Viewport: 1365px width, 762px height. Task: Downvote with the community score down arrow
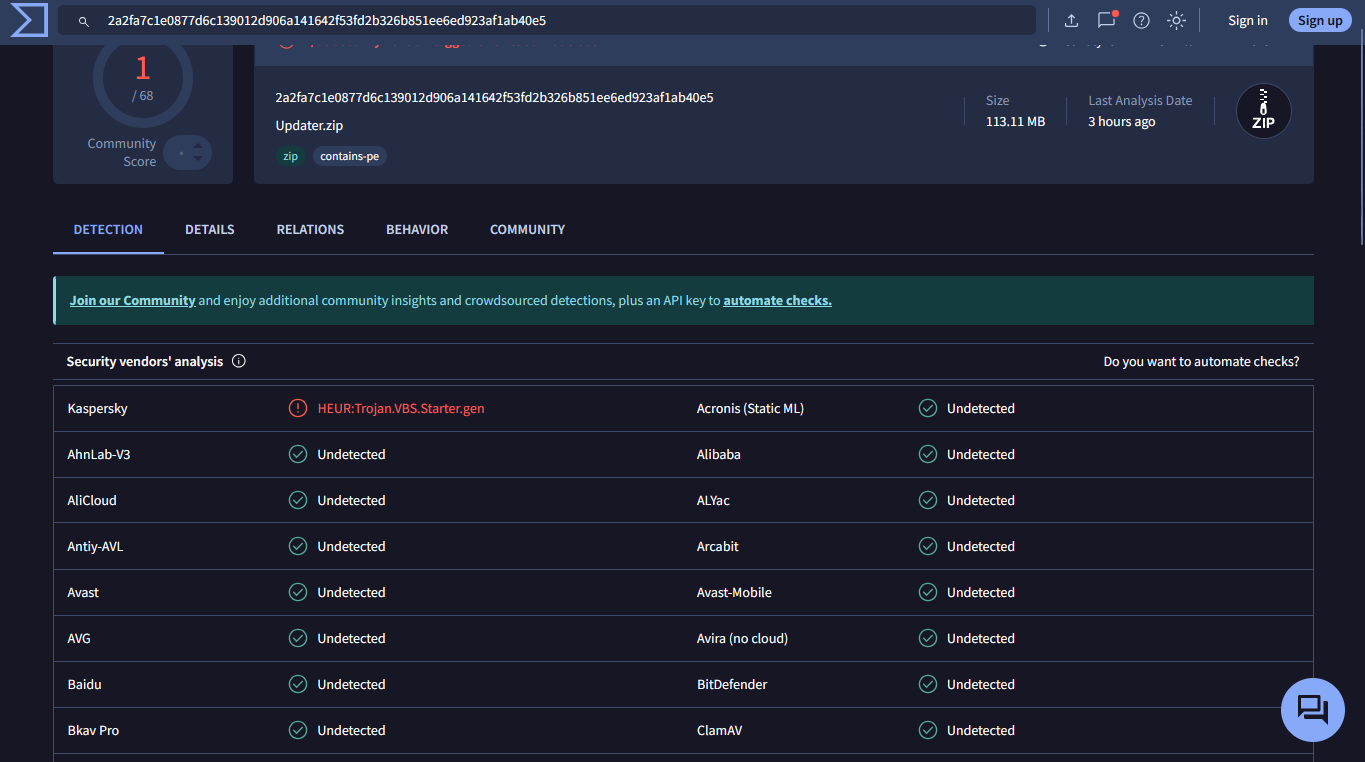pyautogui.click(x=198, y=159)
